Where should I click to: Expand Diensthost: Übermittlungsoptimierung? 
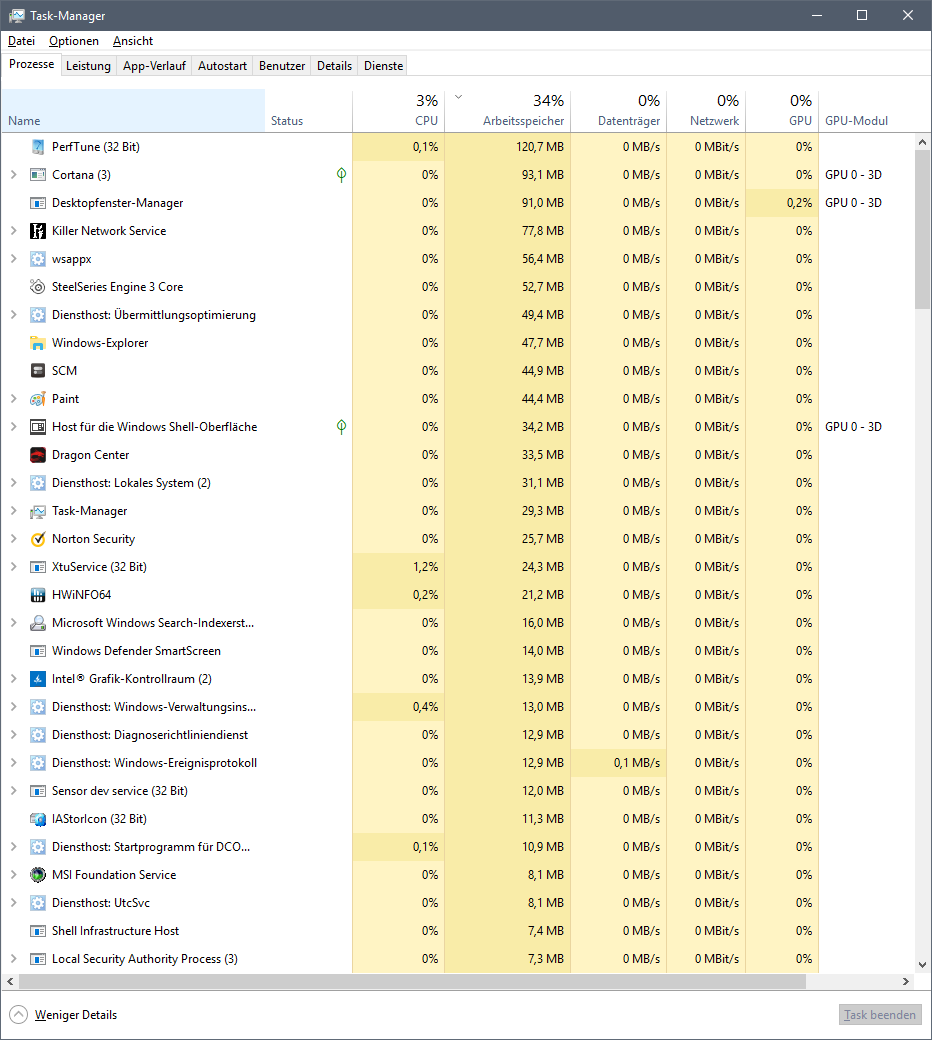[13, 314]
